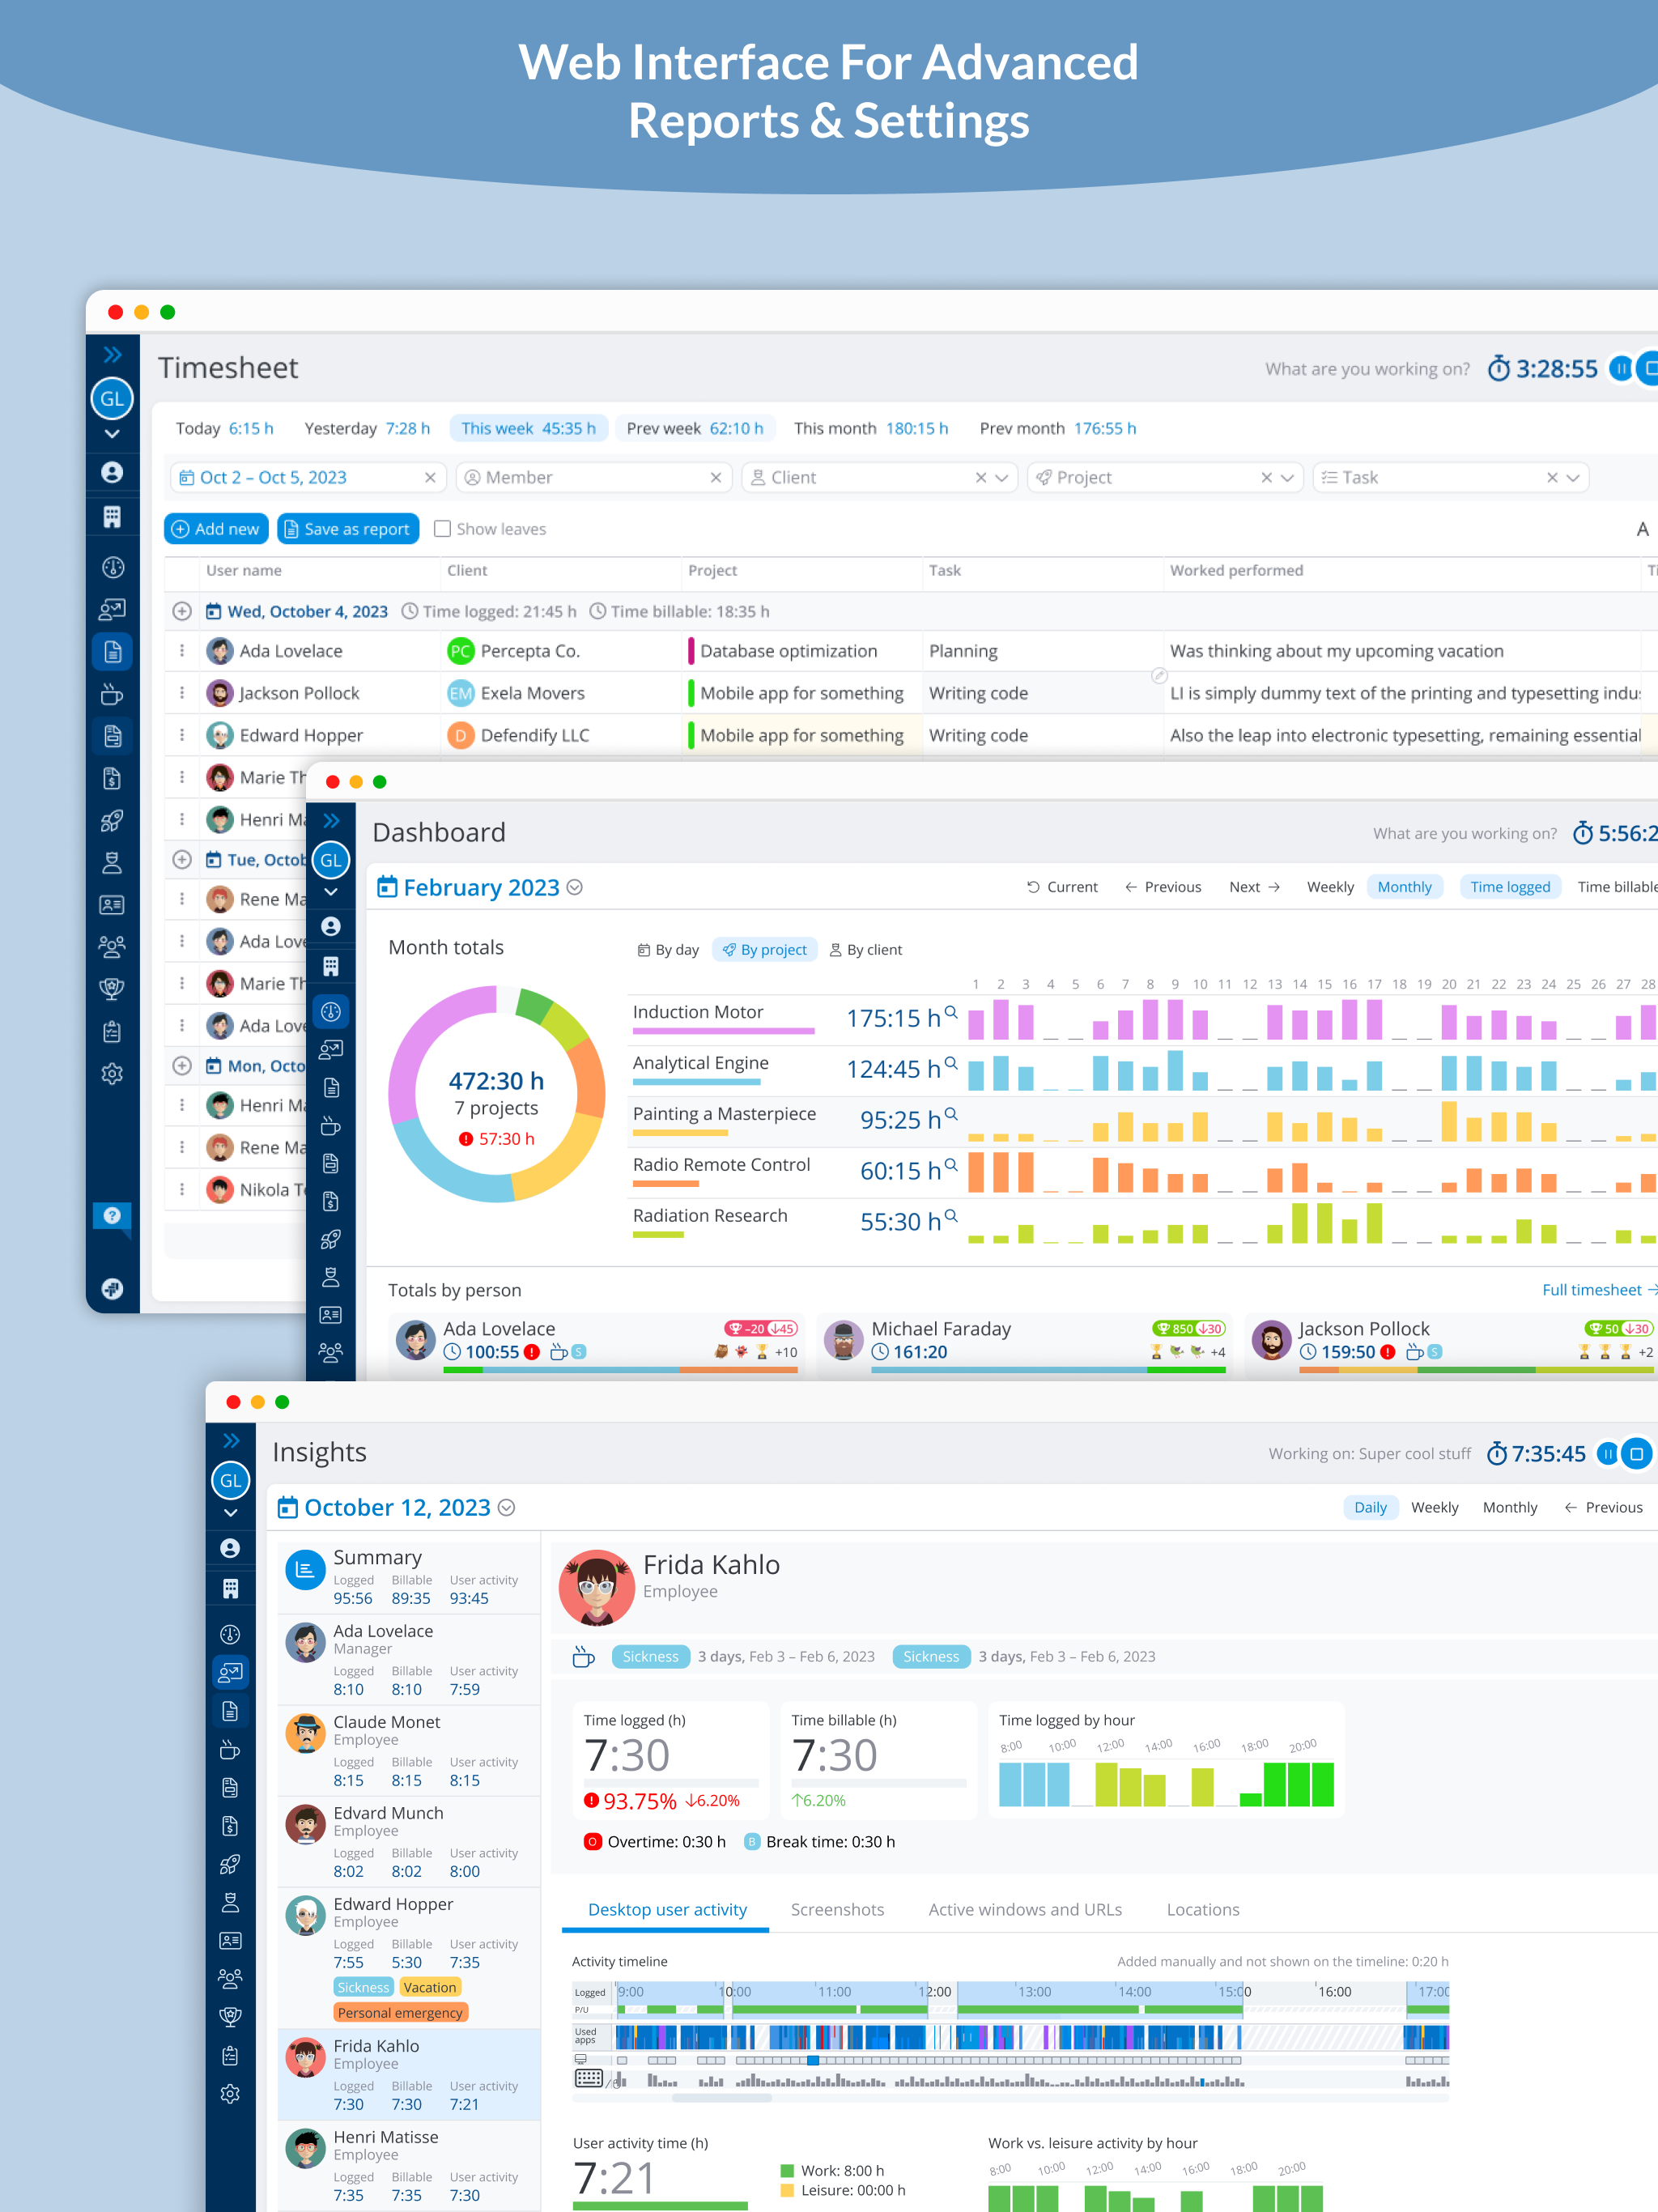The height and width of the screenshot is (2212, 1658).
Task: Open the February 2023 date picker chevron
Action: (x=575, y=888)
